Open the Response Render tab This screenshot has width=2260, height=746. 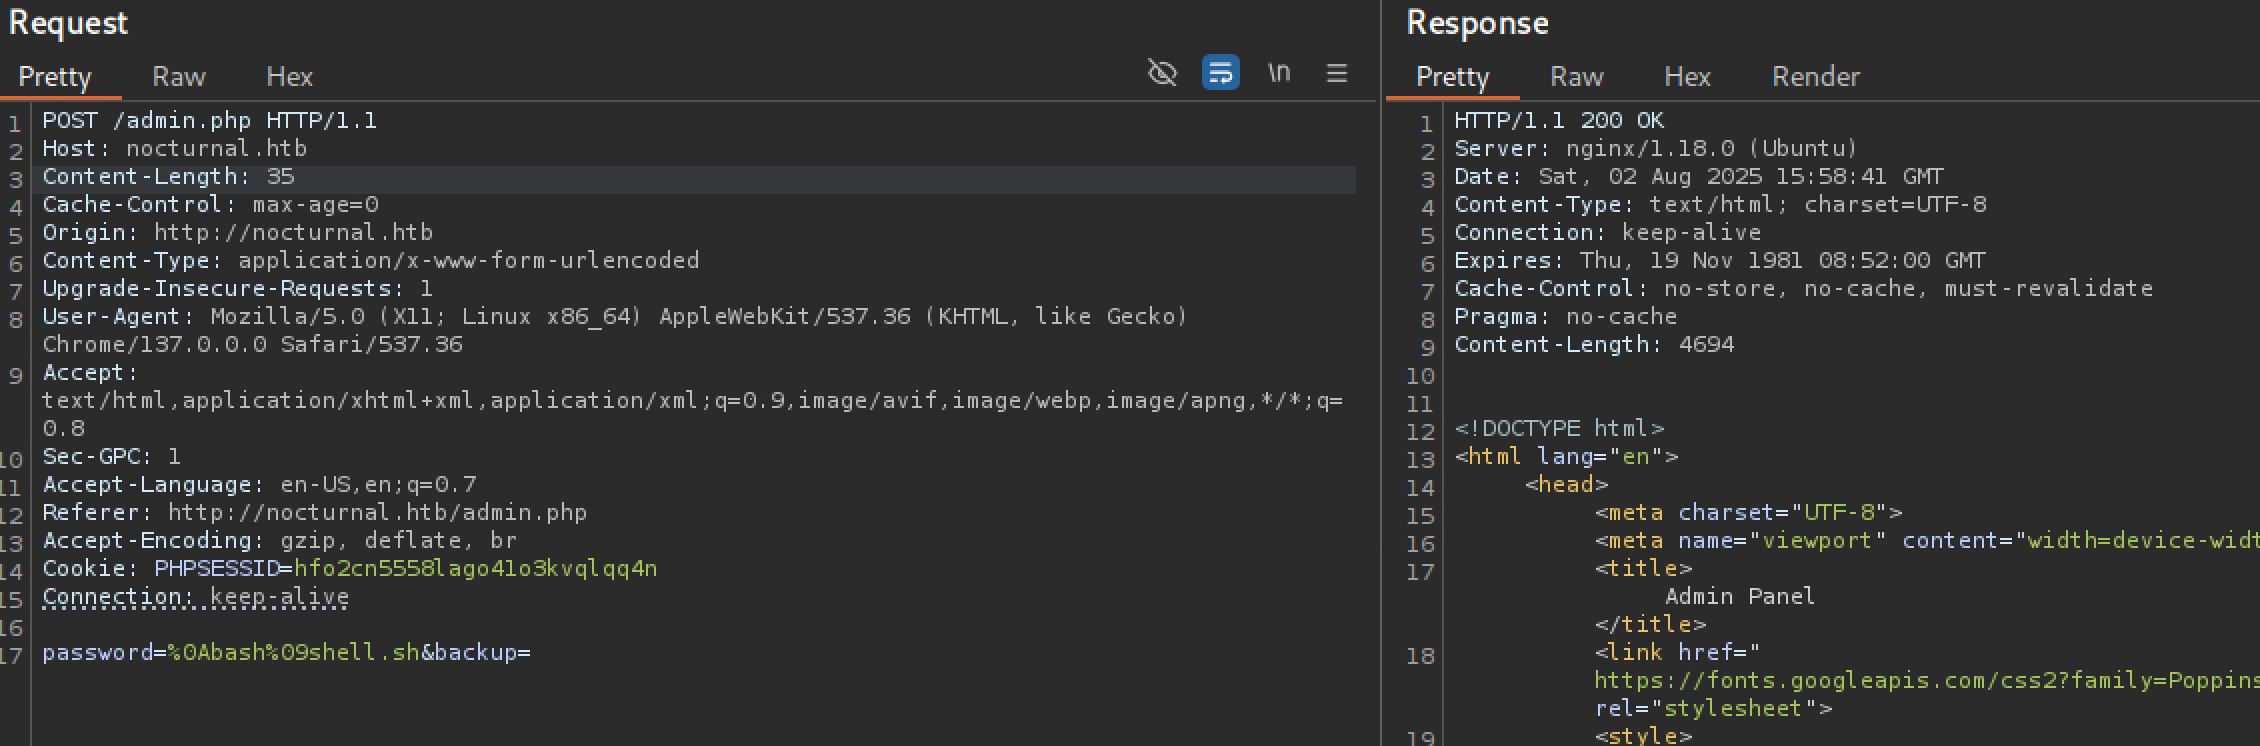[1816, 77]
